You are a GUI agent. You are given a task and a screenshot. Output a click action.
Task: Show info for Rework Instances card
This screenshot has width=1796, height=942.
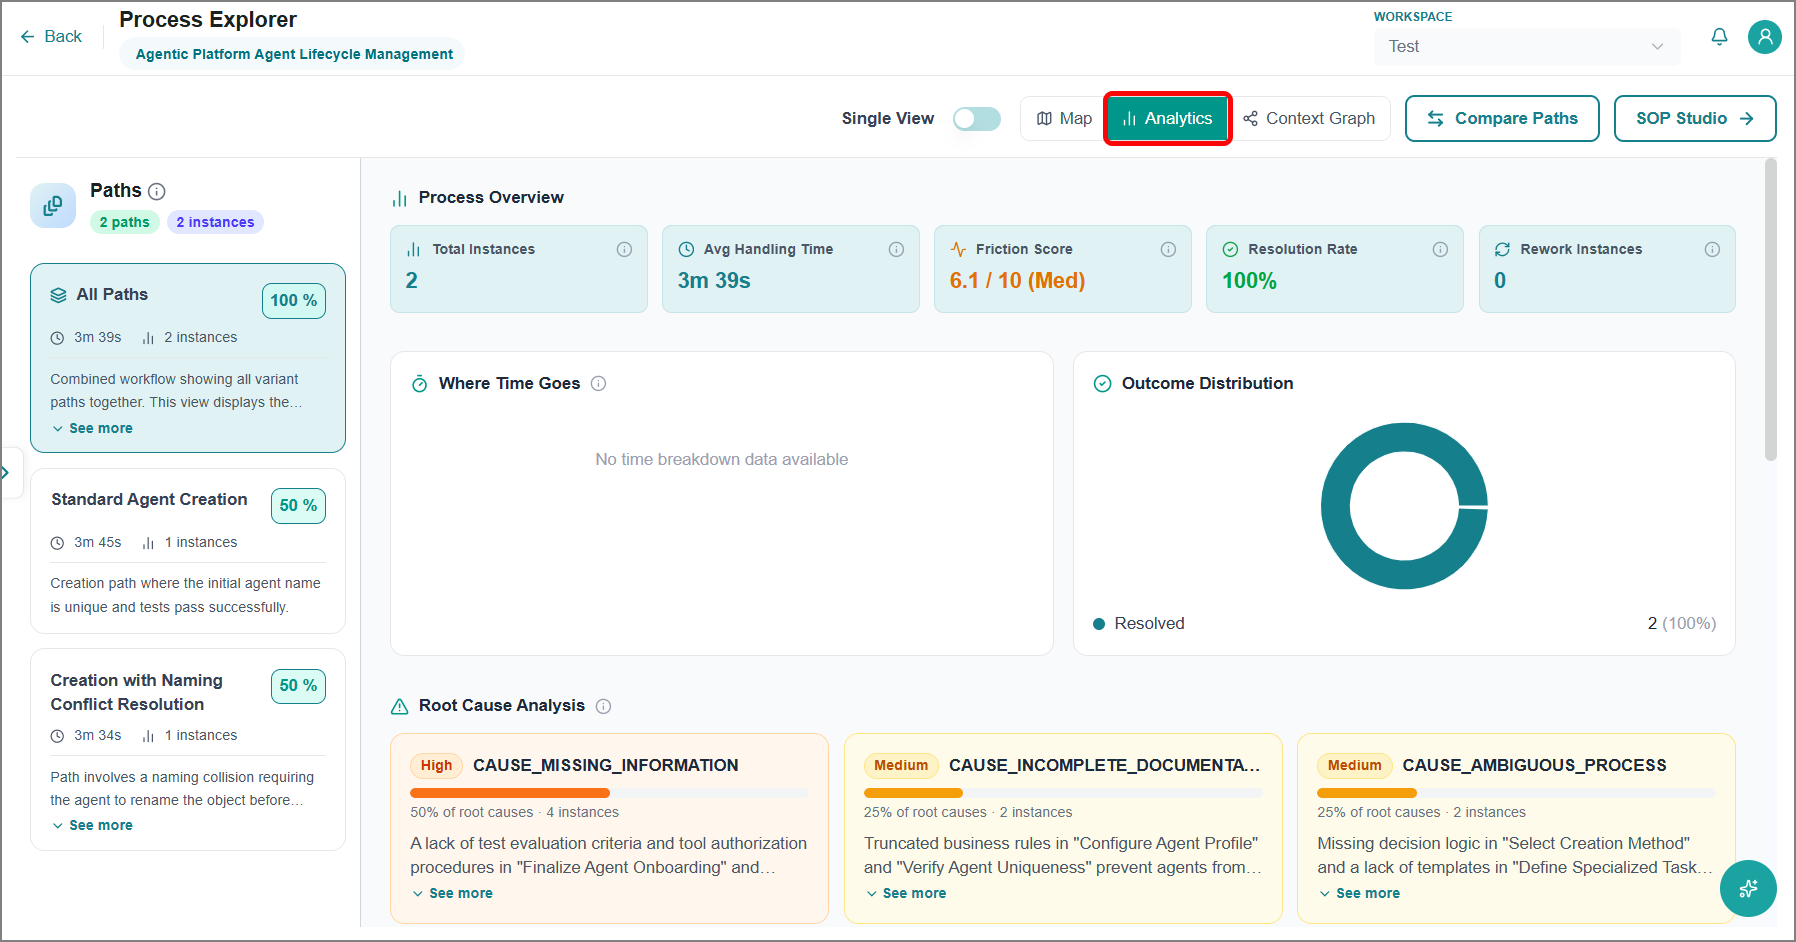click(x=1712, y=249)
